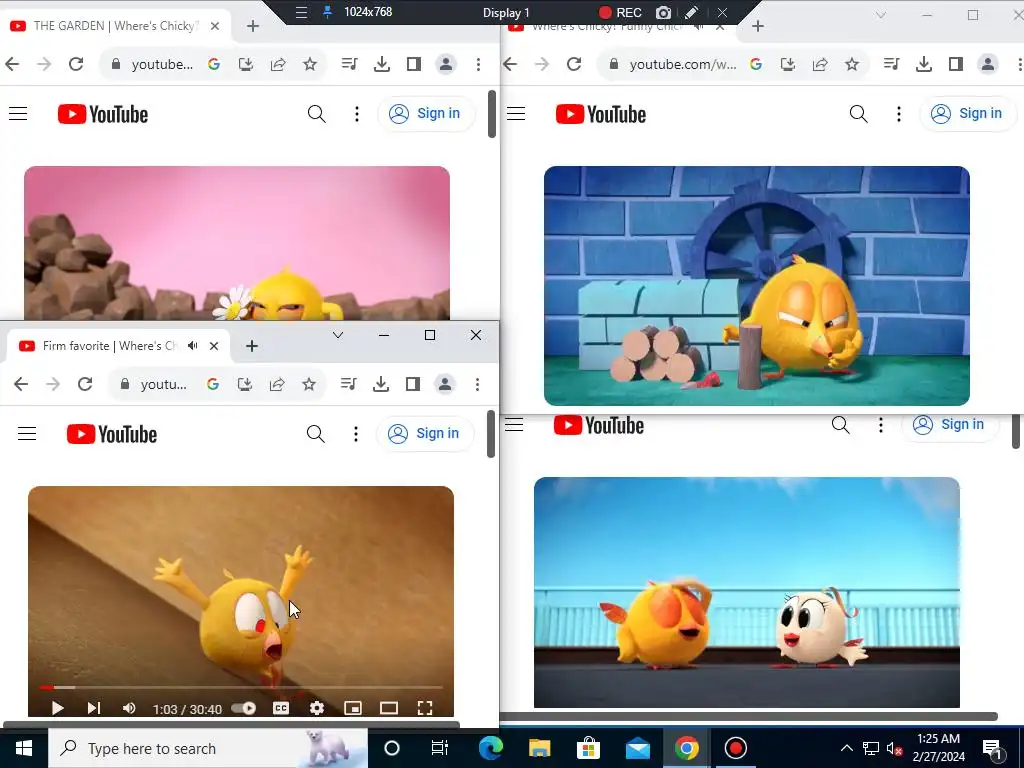Screen dimensions: 1024x768
Task: Open Microsoft Edge from taskbar
Action: tap(490, 748)
